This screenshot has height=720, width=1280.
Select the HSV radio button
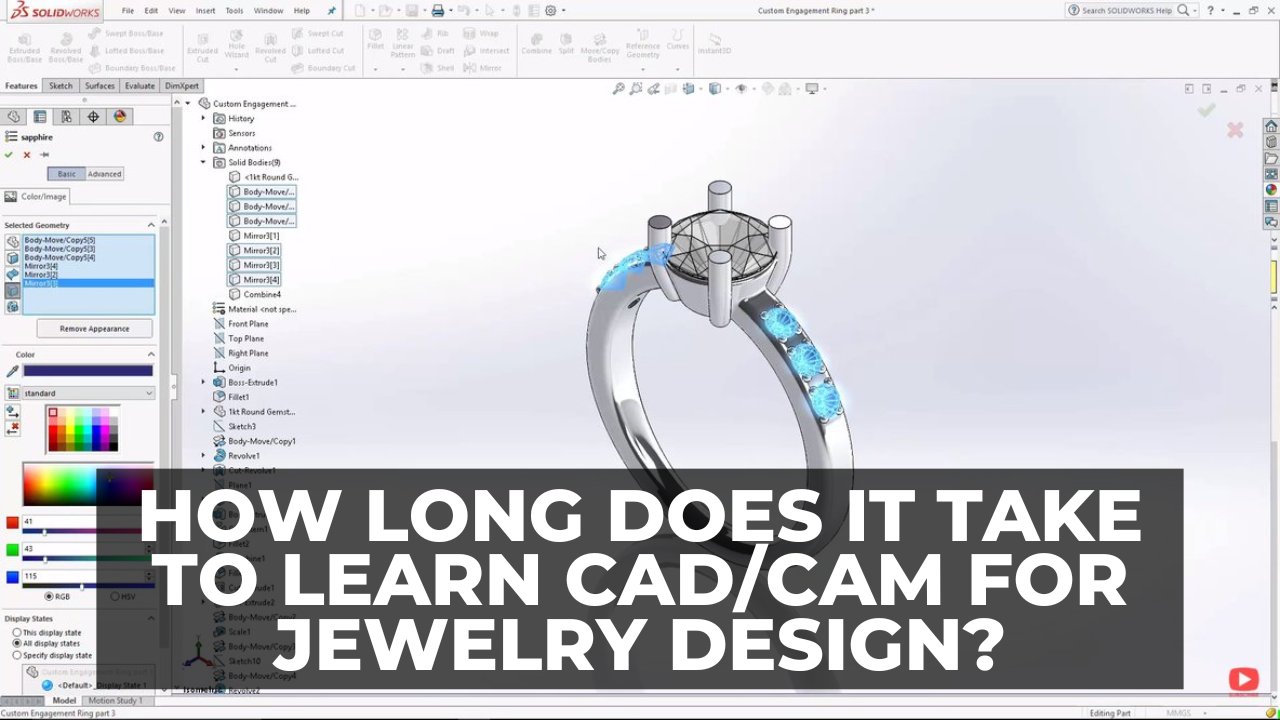coord(114,596)
